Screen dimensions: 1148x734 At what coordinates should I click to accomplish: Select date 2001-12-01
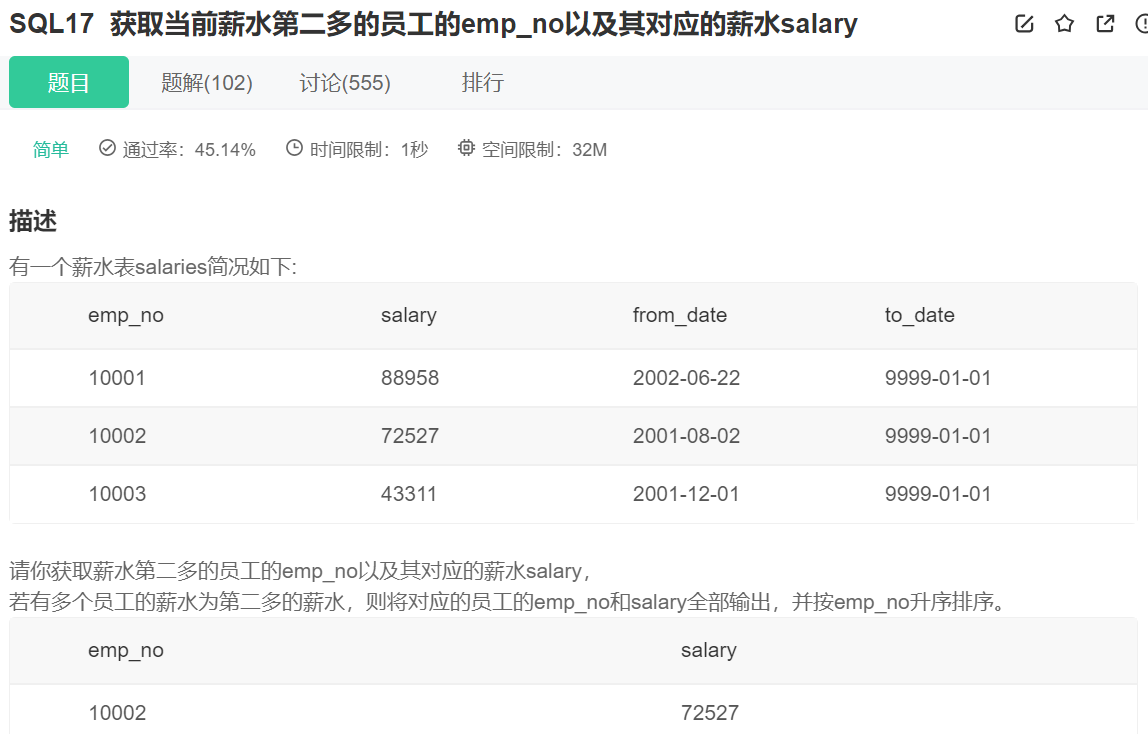686,494
